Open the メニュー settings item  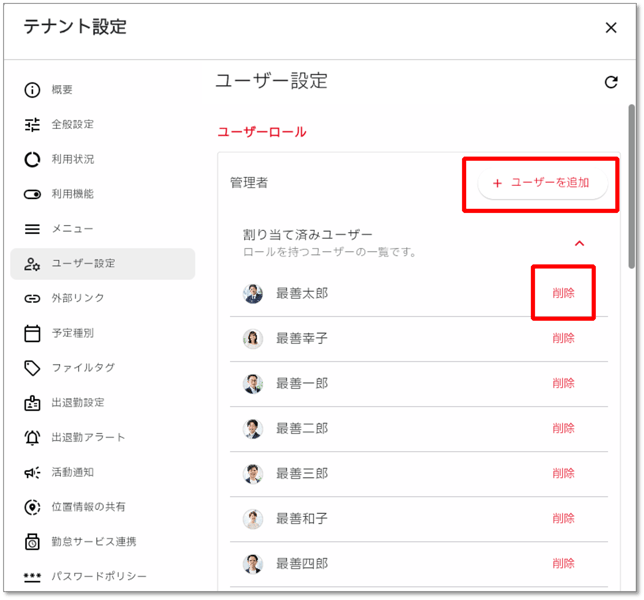pyautogui.click(x=103, y=229)
